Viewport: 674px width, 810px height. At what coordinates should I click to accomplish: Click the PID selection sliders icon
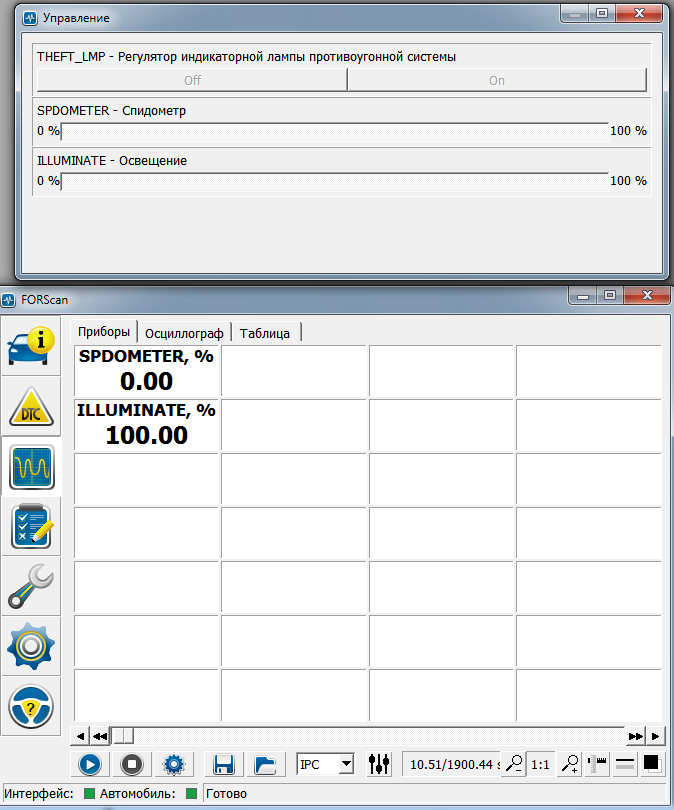(x=380, y=764)
